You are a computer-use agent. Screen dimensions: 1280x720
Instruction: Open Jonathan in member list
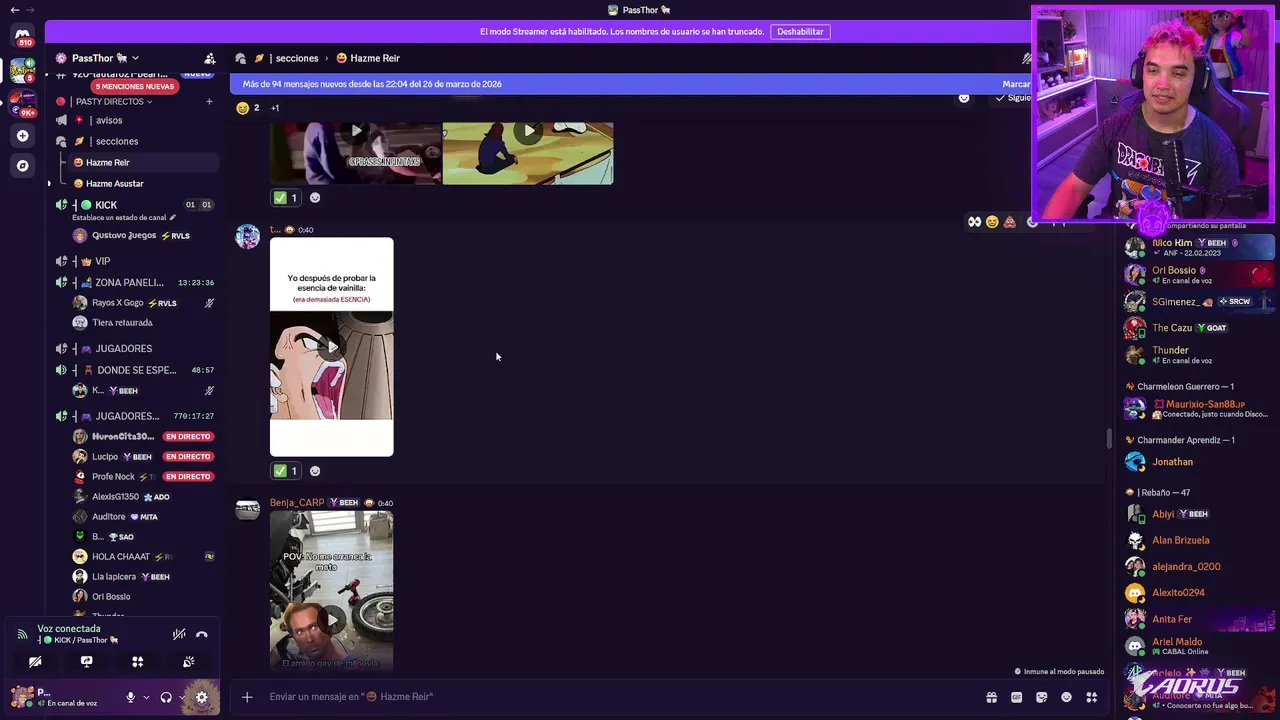[1172, 462]
